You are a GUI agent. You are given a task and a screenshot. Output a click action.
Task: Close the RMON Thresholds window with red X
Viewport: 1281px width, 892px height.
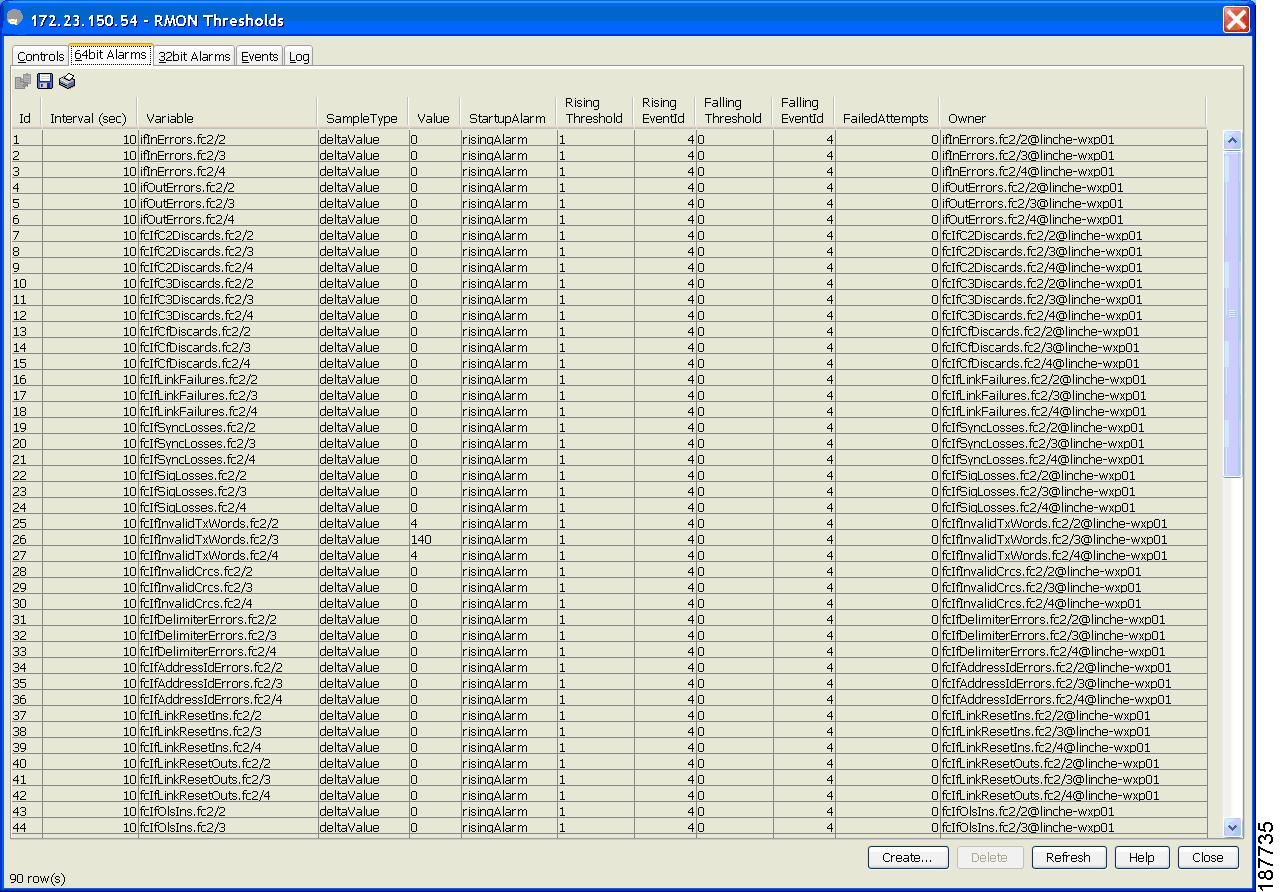point(1236,20)
